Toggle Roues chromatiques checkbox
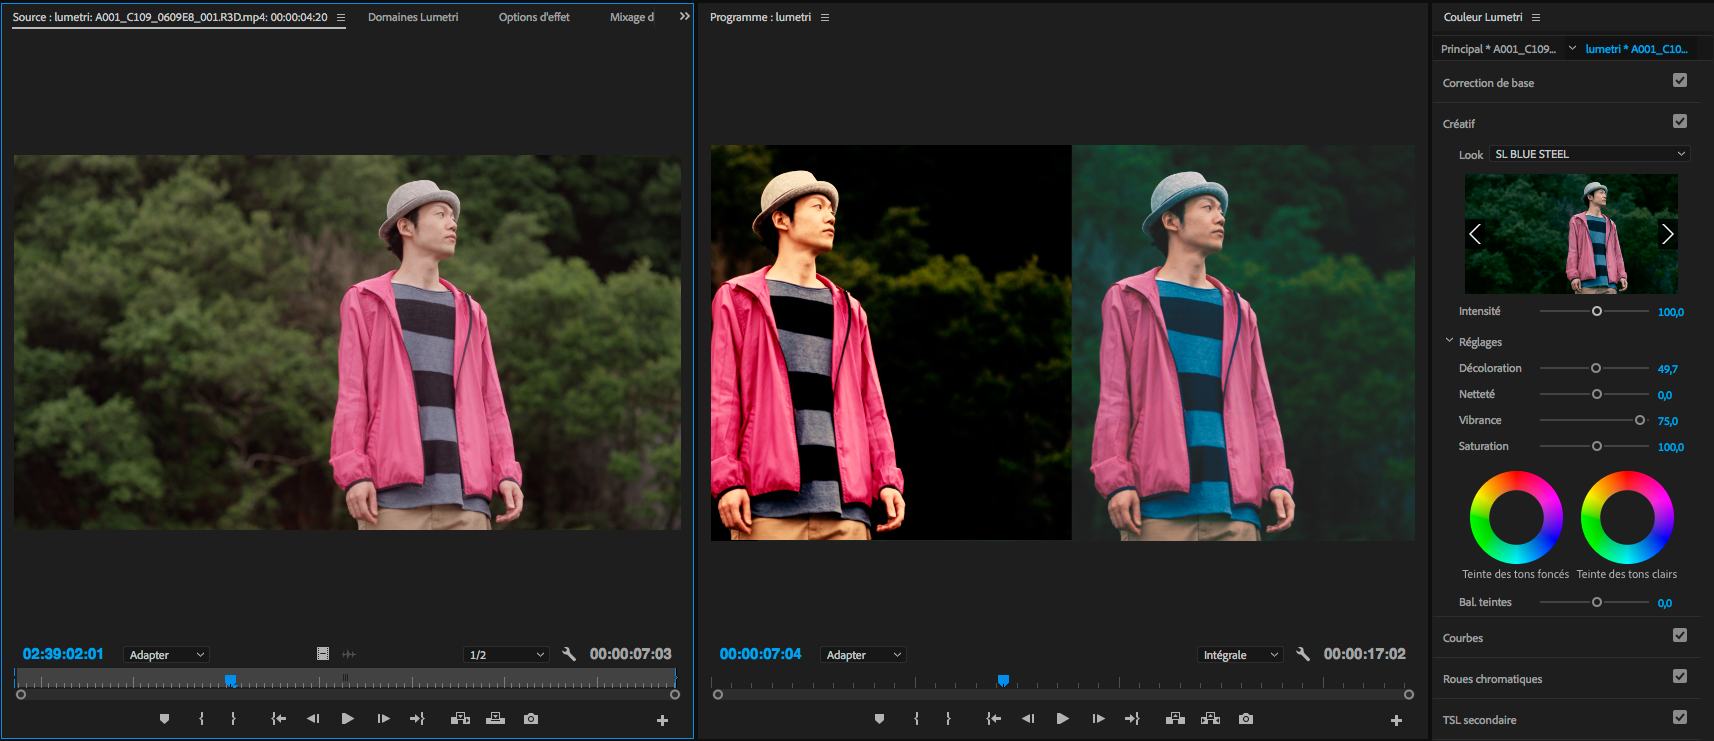1714x741 pixels. click(1680, 677)
